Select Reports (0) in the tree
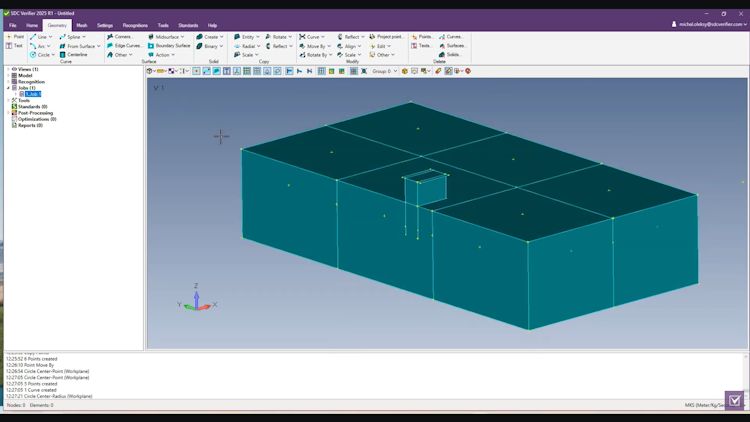The width and height of the screenshot is (750, 422). click(30, 125)
